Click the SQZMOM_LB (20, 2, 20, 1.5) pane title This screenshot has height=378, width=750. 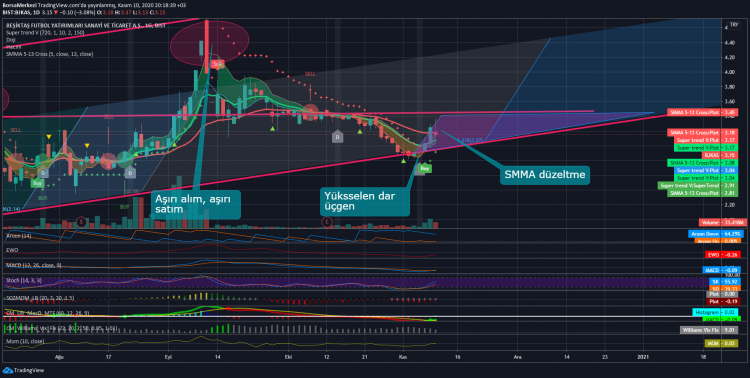click(x=40, y=298)
